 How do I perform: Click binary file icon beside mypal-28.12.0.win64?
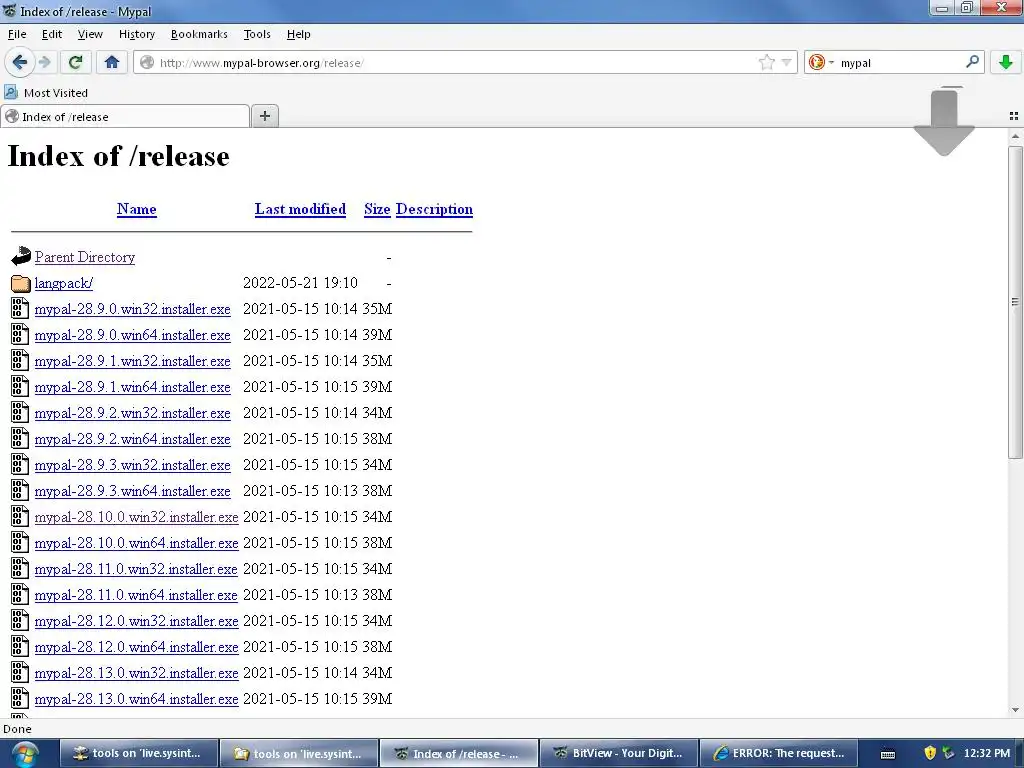pyautogui.click(x=20, y=646)
